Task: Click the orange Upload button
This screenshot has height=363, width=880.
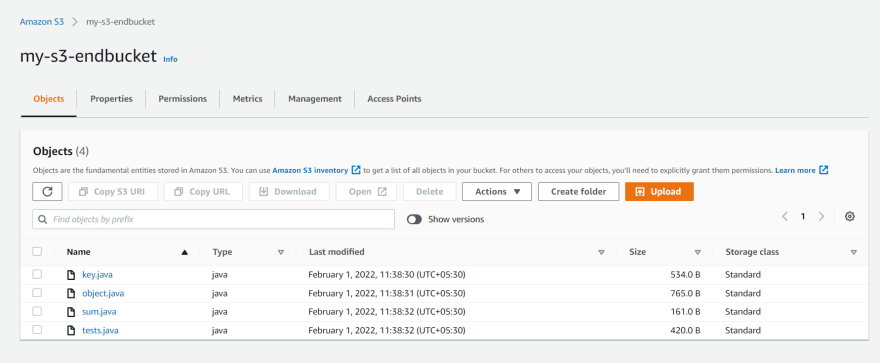Action: [x=659, y=191]
